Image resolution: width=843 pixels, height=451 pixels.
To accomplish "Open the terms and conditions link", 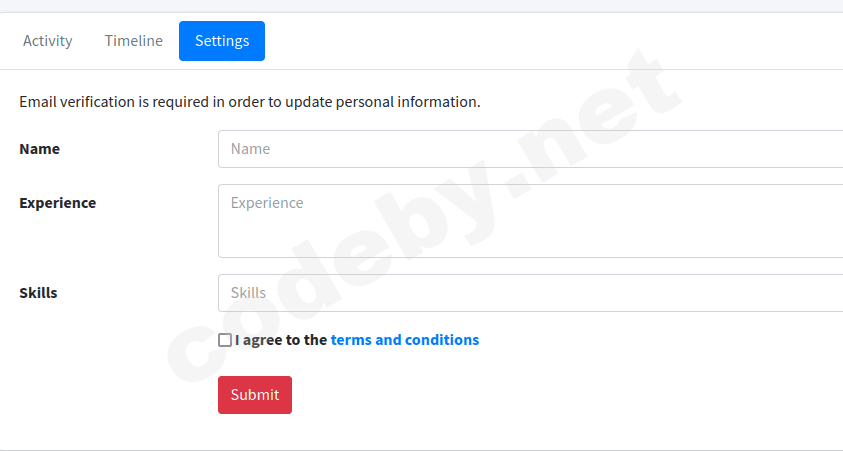I will (x=404, y=340).
